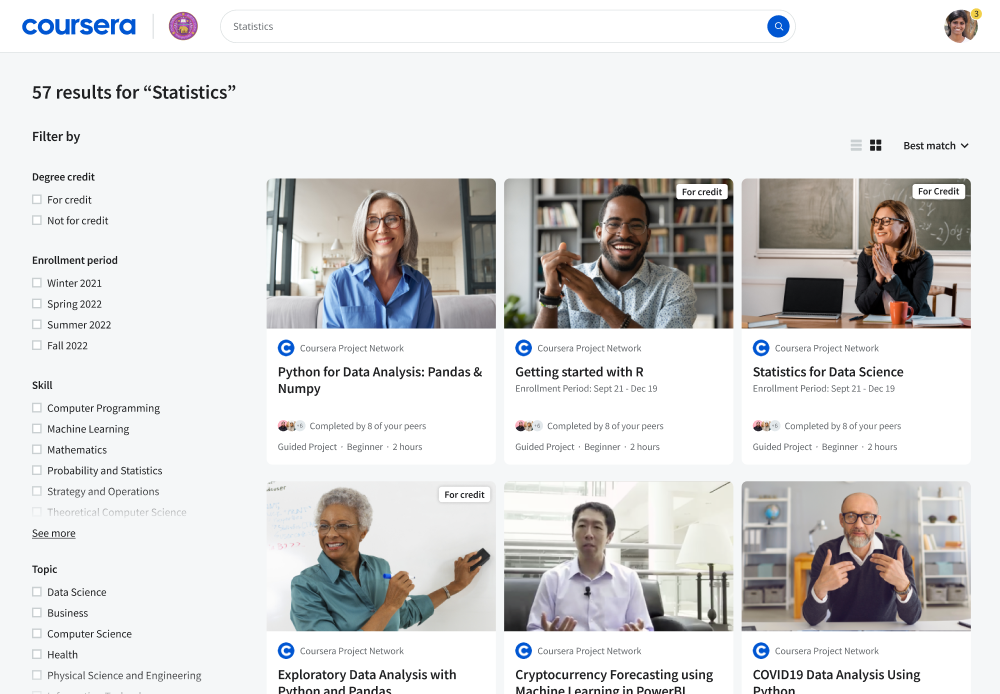Click thumbnail of Cryptocurrency Forecasting course

click(618, 556)
